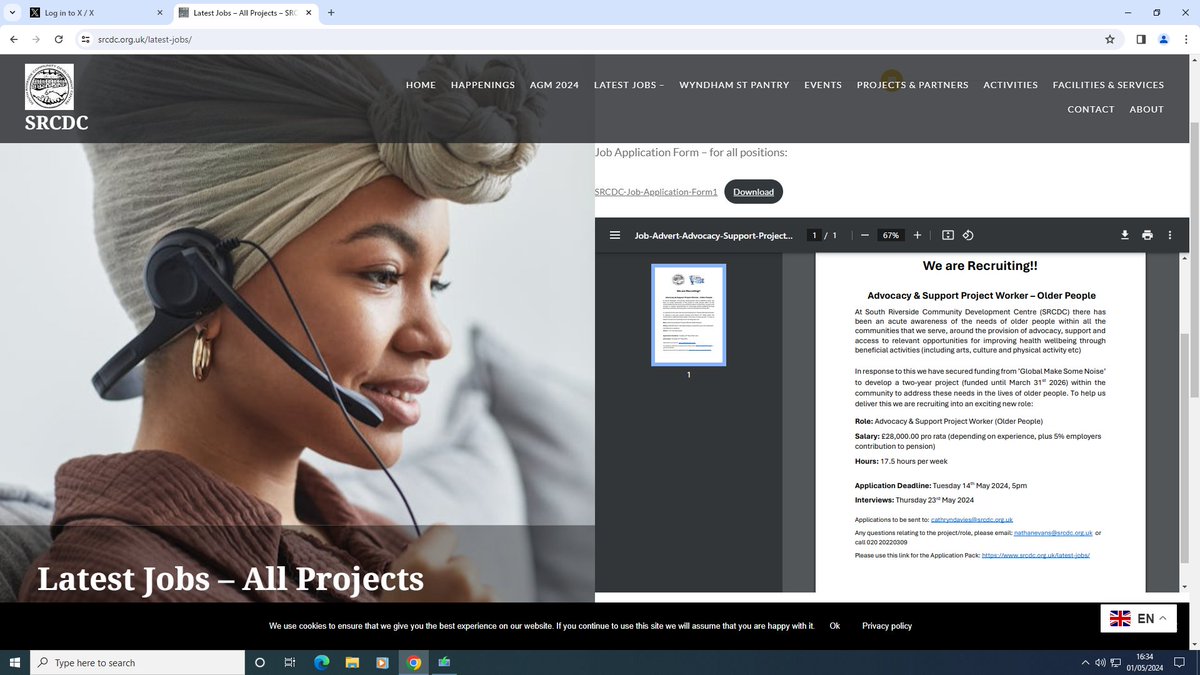
Task: Open PROJECTS & PARTNERS menu
Action: 912,85
